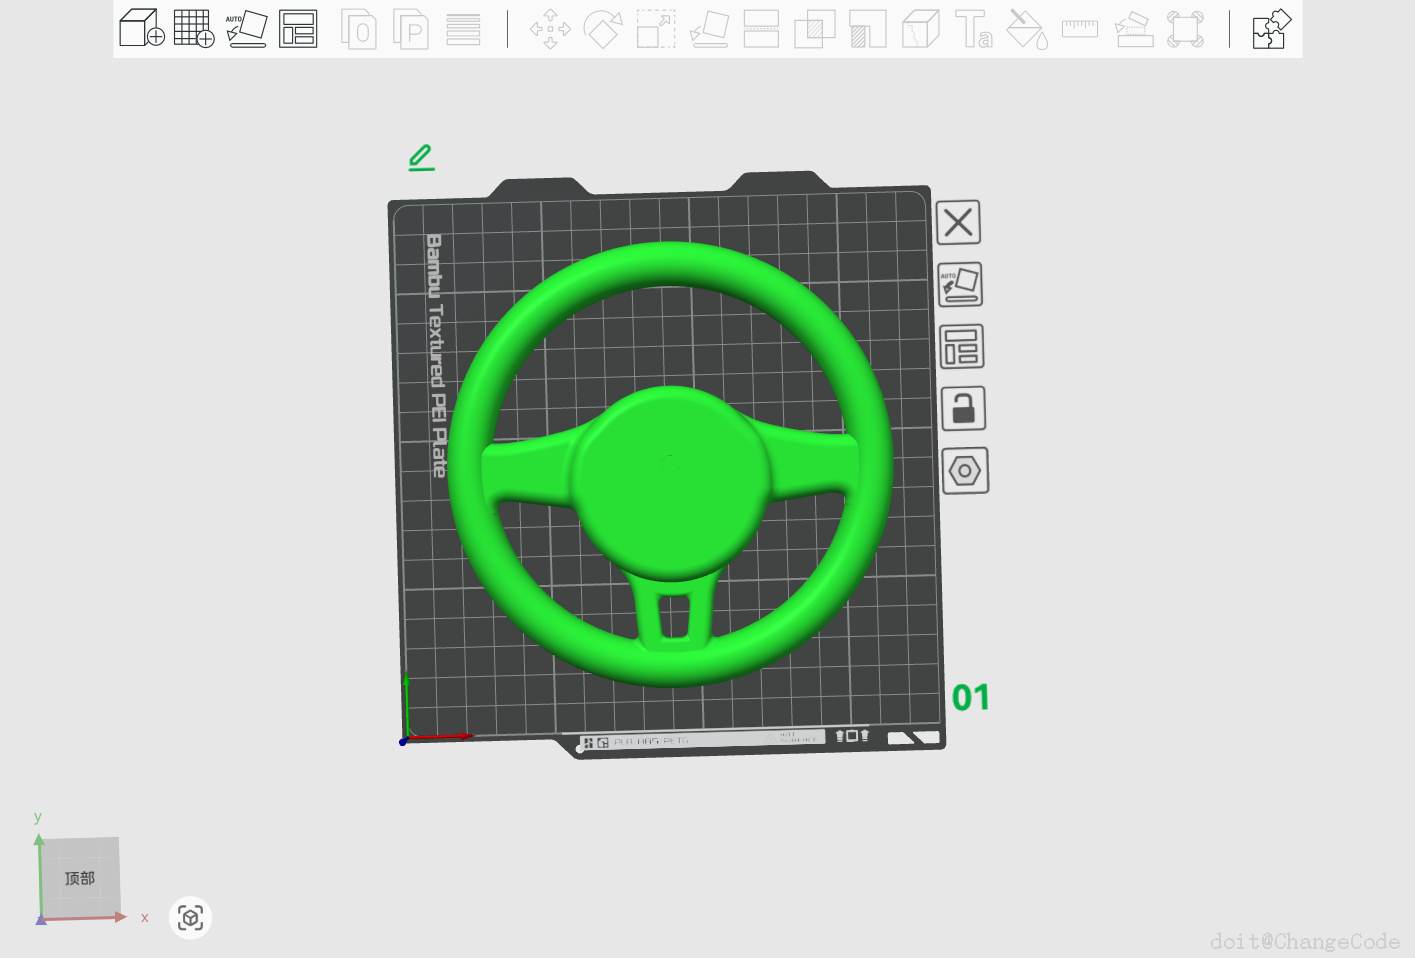Open the Assembly view puzzle icon

1271,28
